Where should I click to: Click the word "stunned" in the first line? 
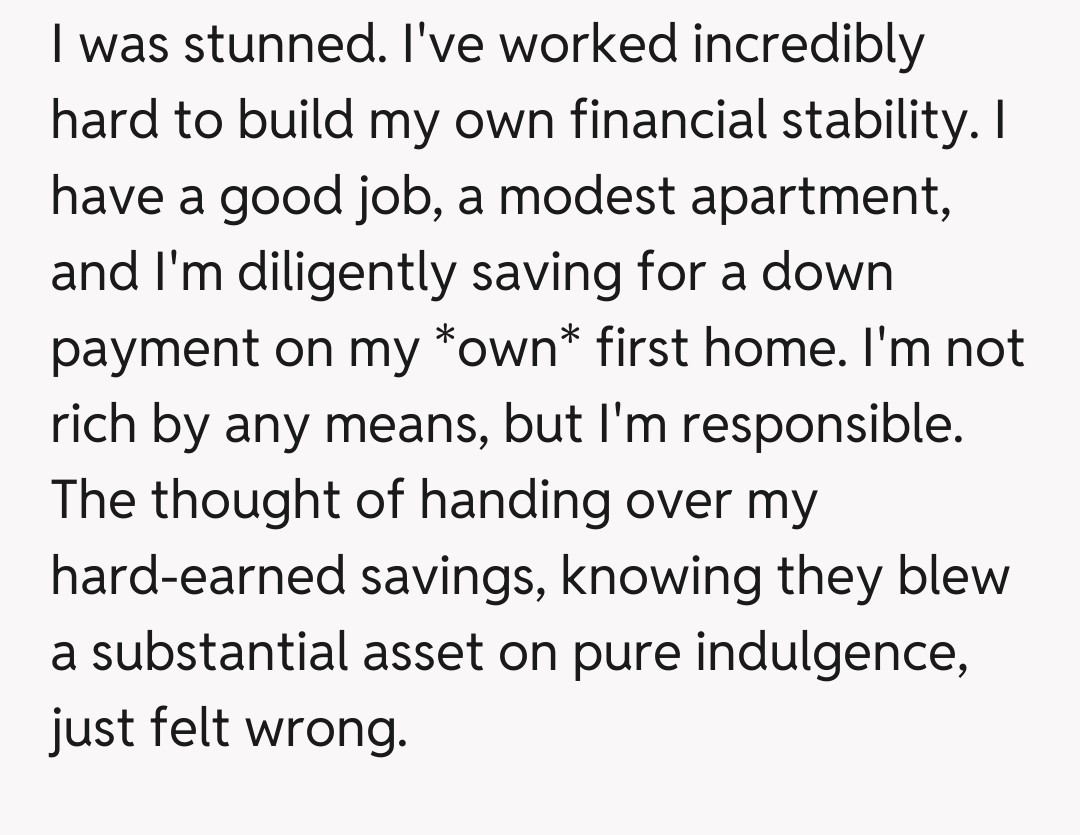[293, 46]
